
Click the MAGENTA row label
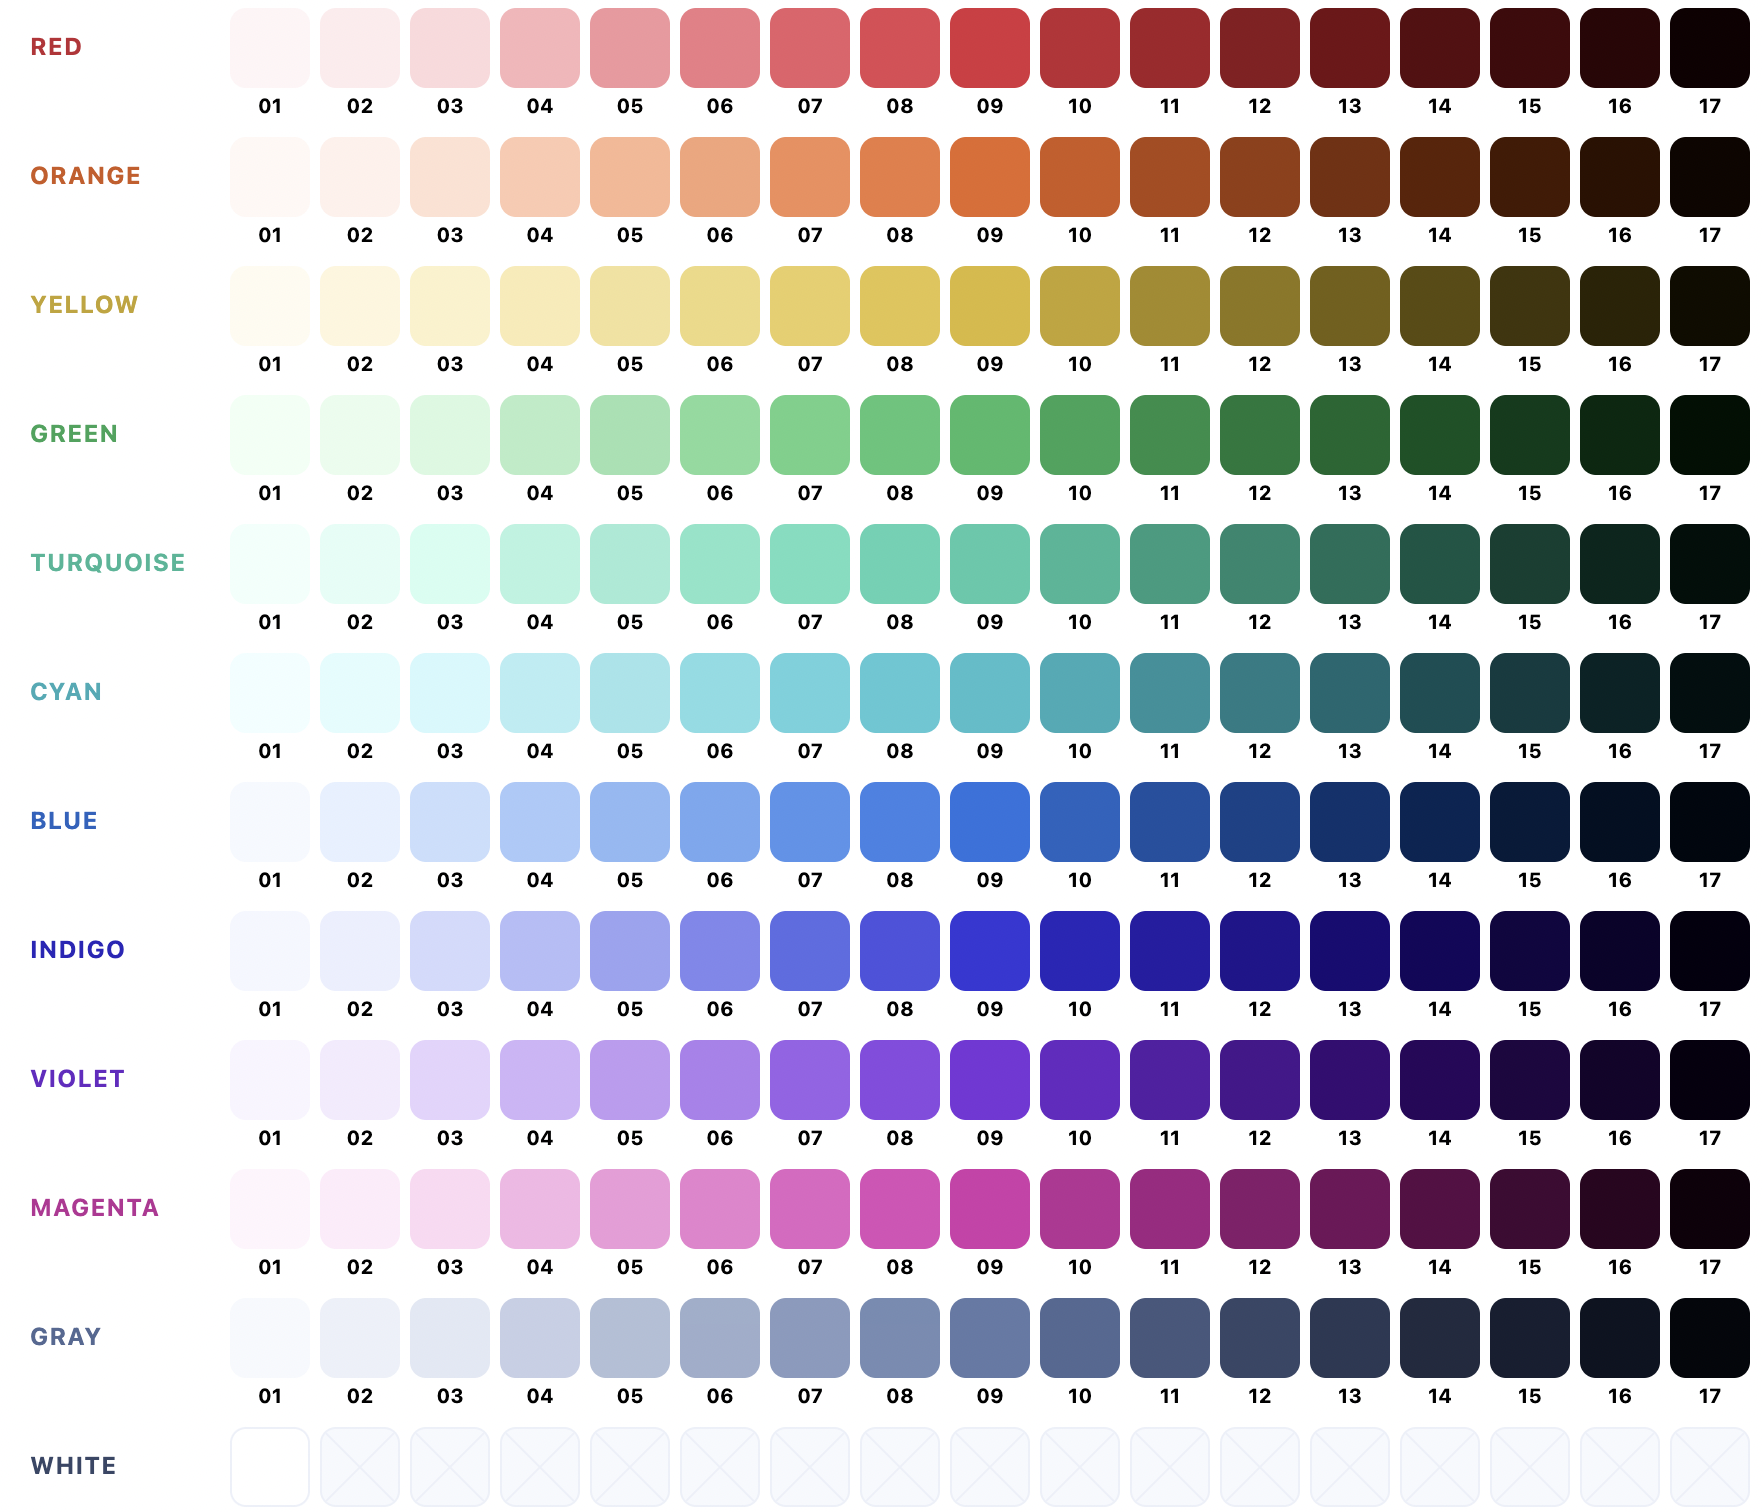tap(95, 1208)
